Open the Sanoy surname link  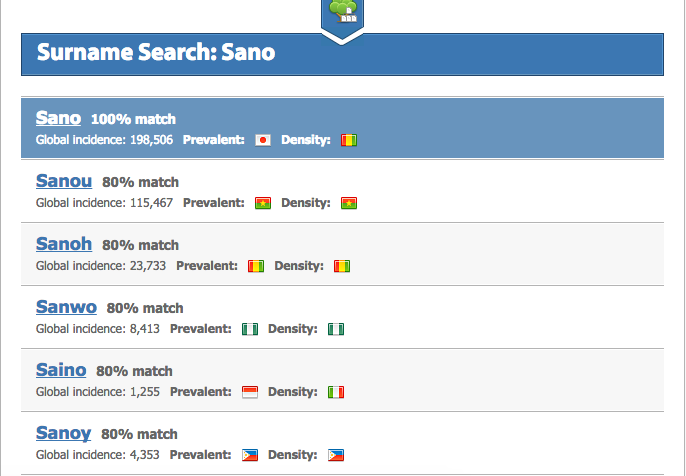point(63,433)
